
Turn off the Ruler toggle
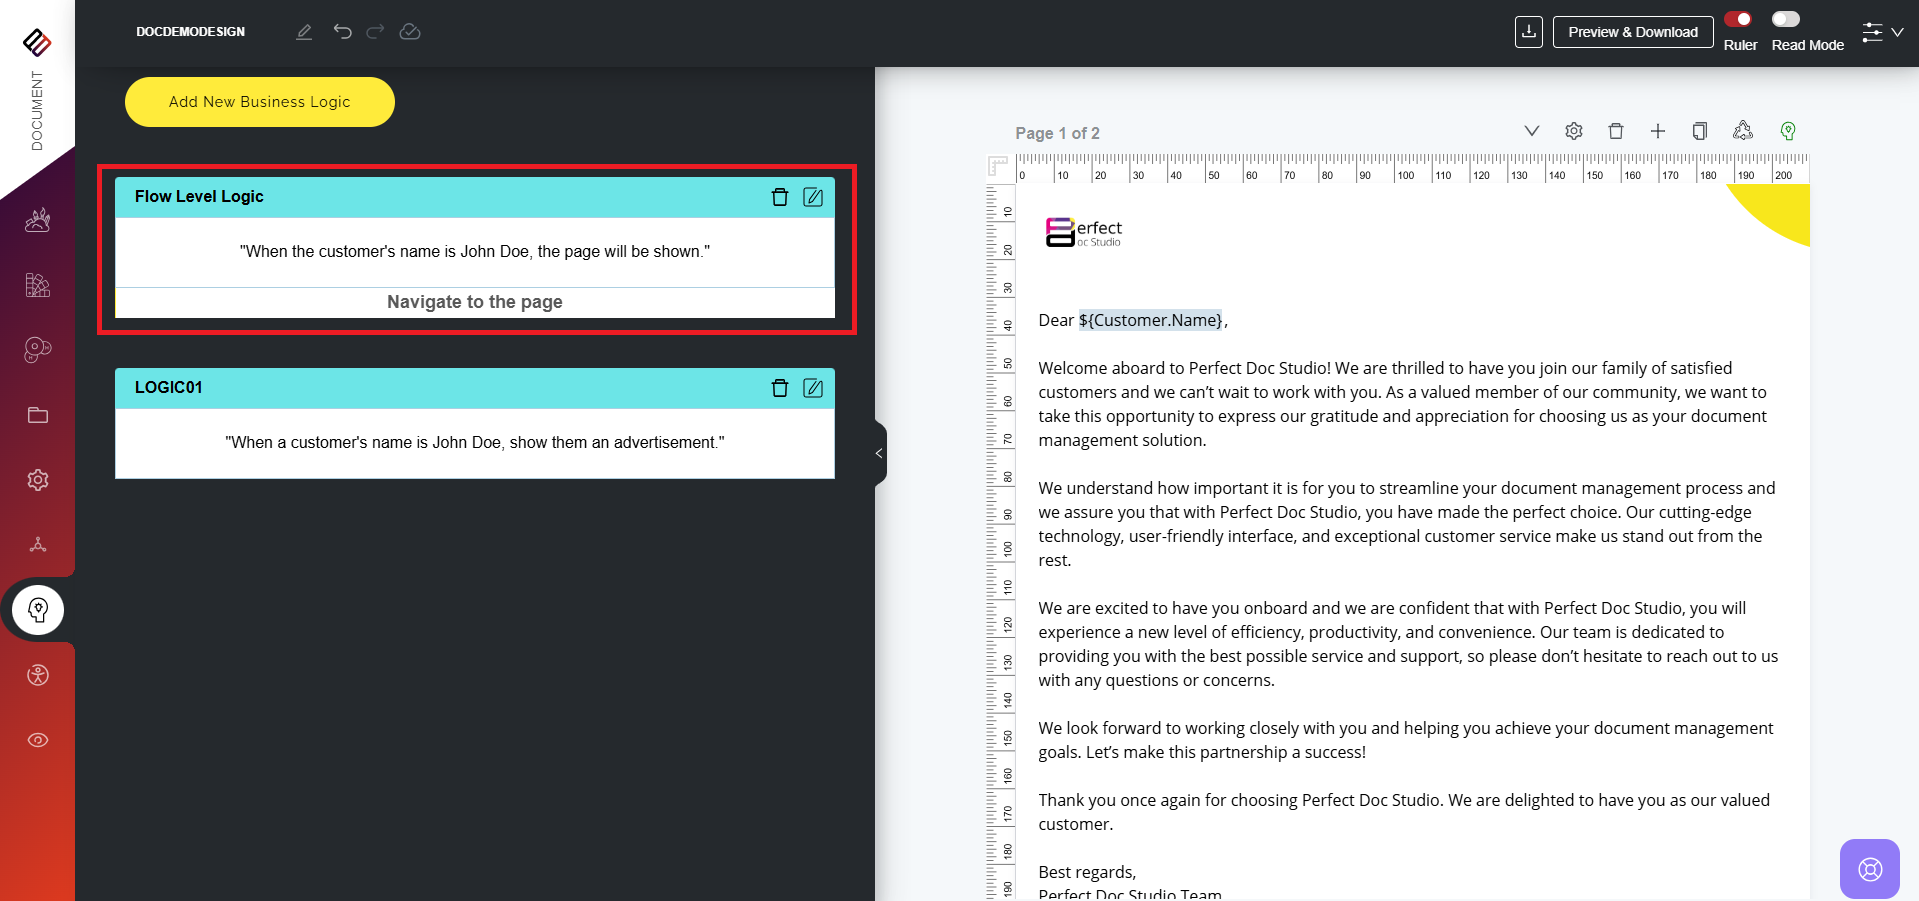pyautogui.click(x=1738, y=19)
